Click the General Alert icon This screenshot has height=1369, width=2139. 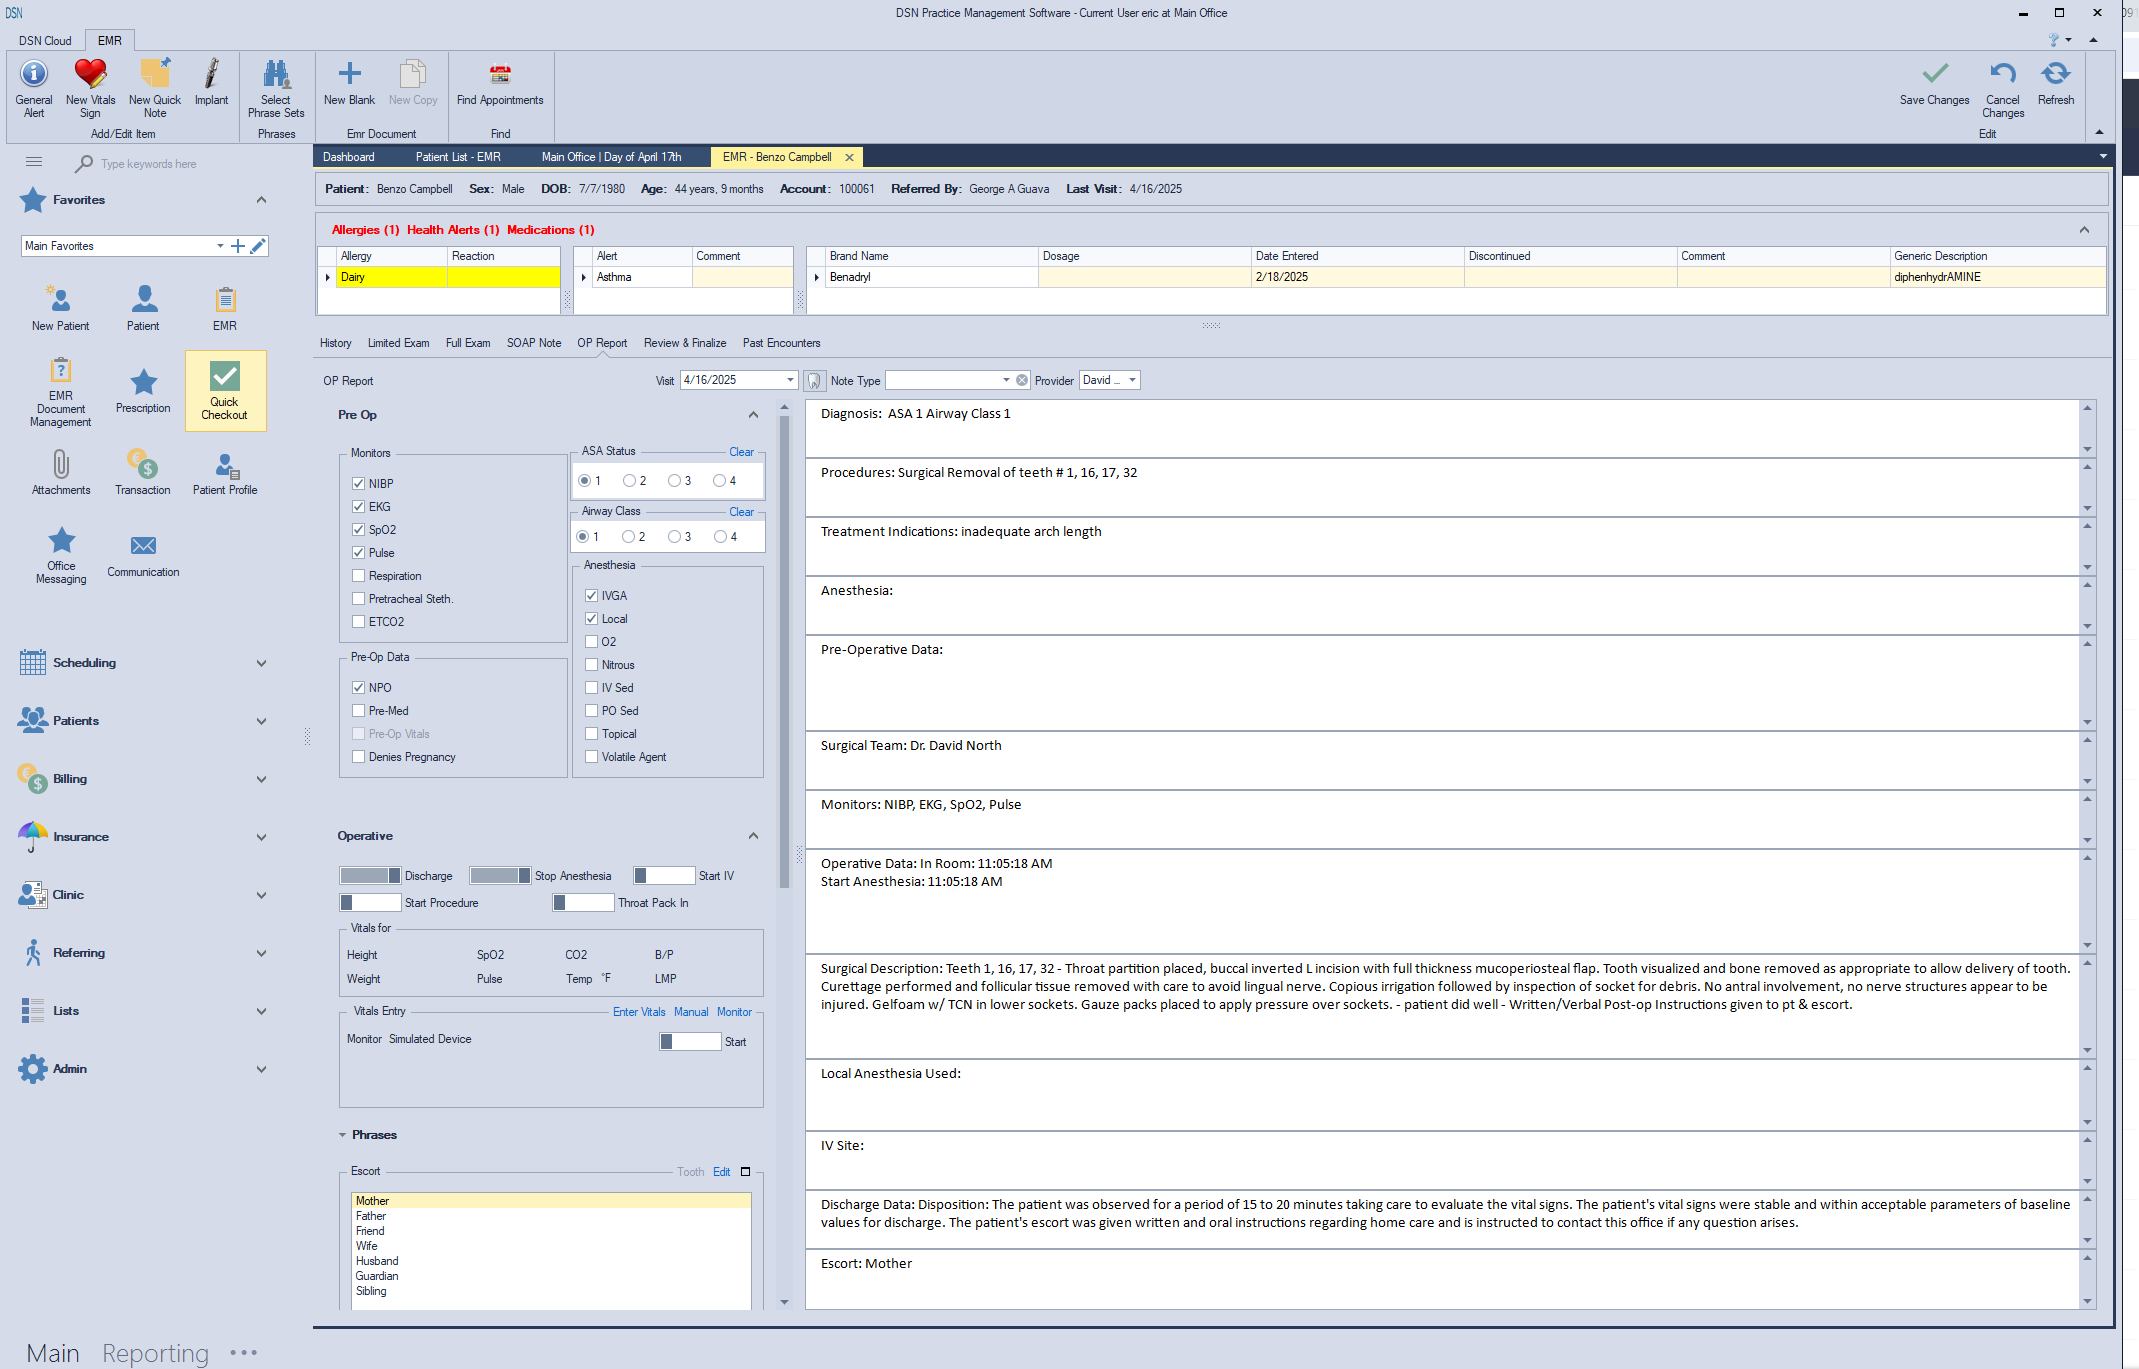point(34,75)
